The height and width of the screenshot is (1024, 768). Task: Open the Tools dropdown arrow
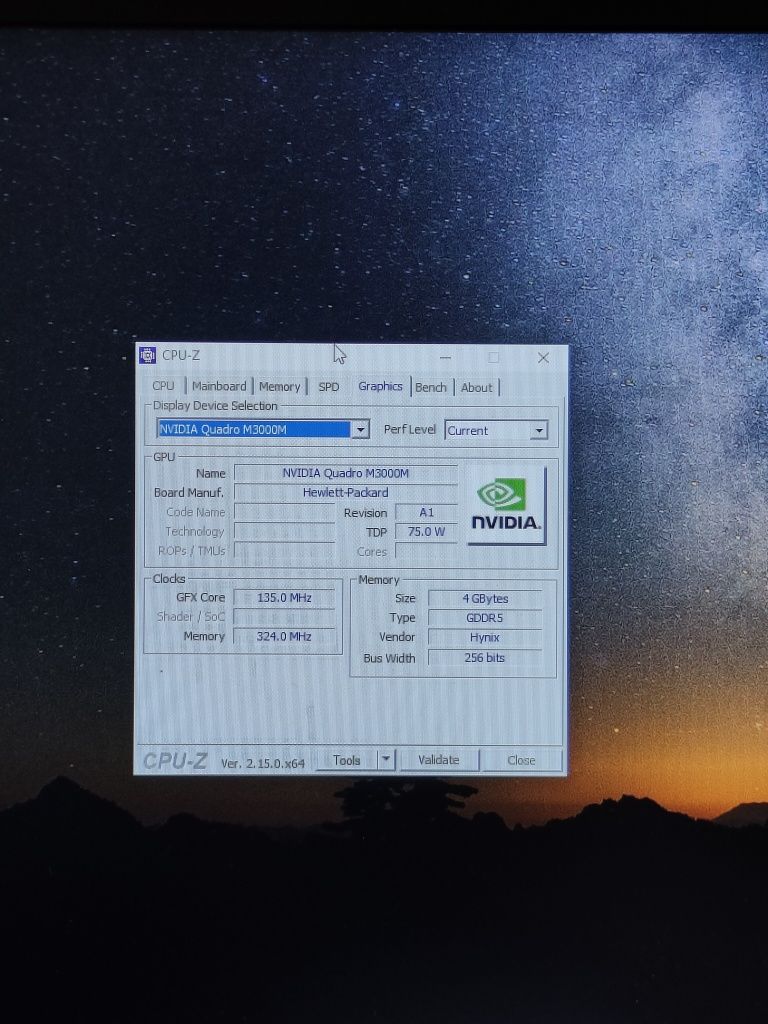(386, 760)
